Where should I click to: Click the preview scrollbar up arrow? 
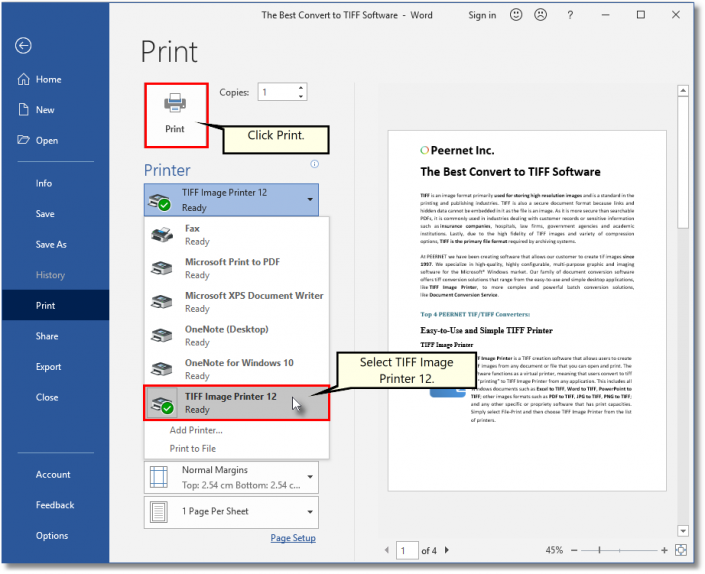click(x=683, y=90)
